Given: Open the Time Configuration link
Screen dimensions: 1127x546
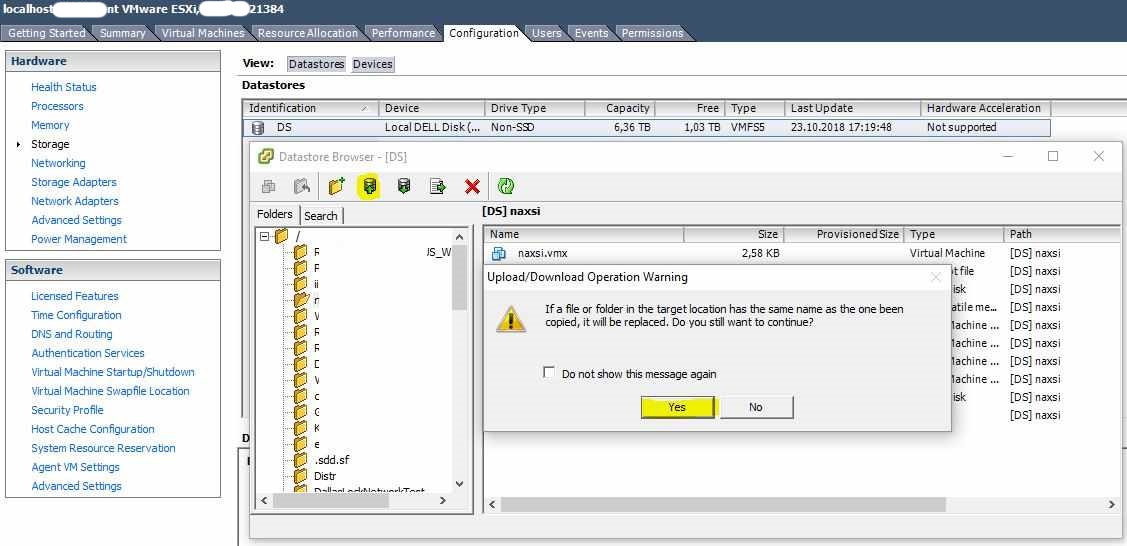Looking at the screenshot, I should point(76,315).
